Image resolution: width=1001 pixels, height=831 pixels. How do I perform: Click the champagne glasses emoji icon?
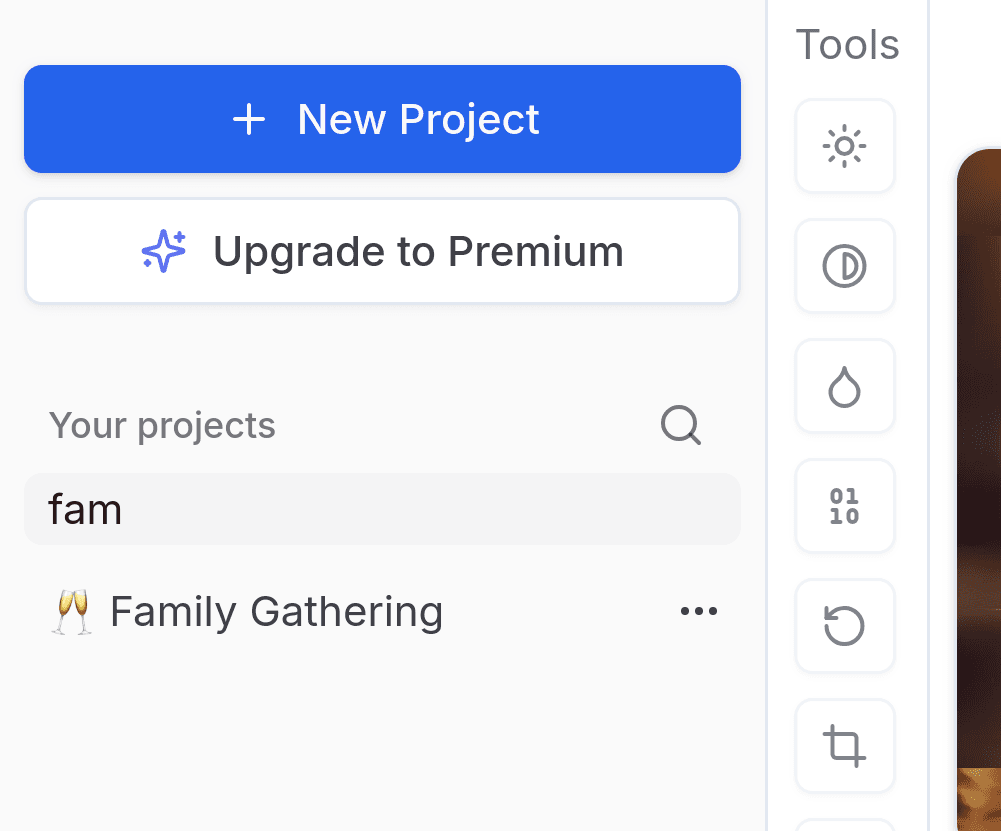tap(72, 611)
